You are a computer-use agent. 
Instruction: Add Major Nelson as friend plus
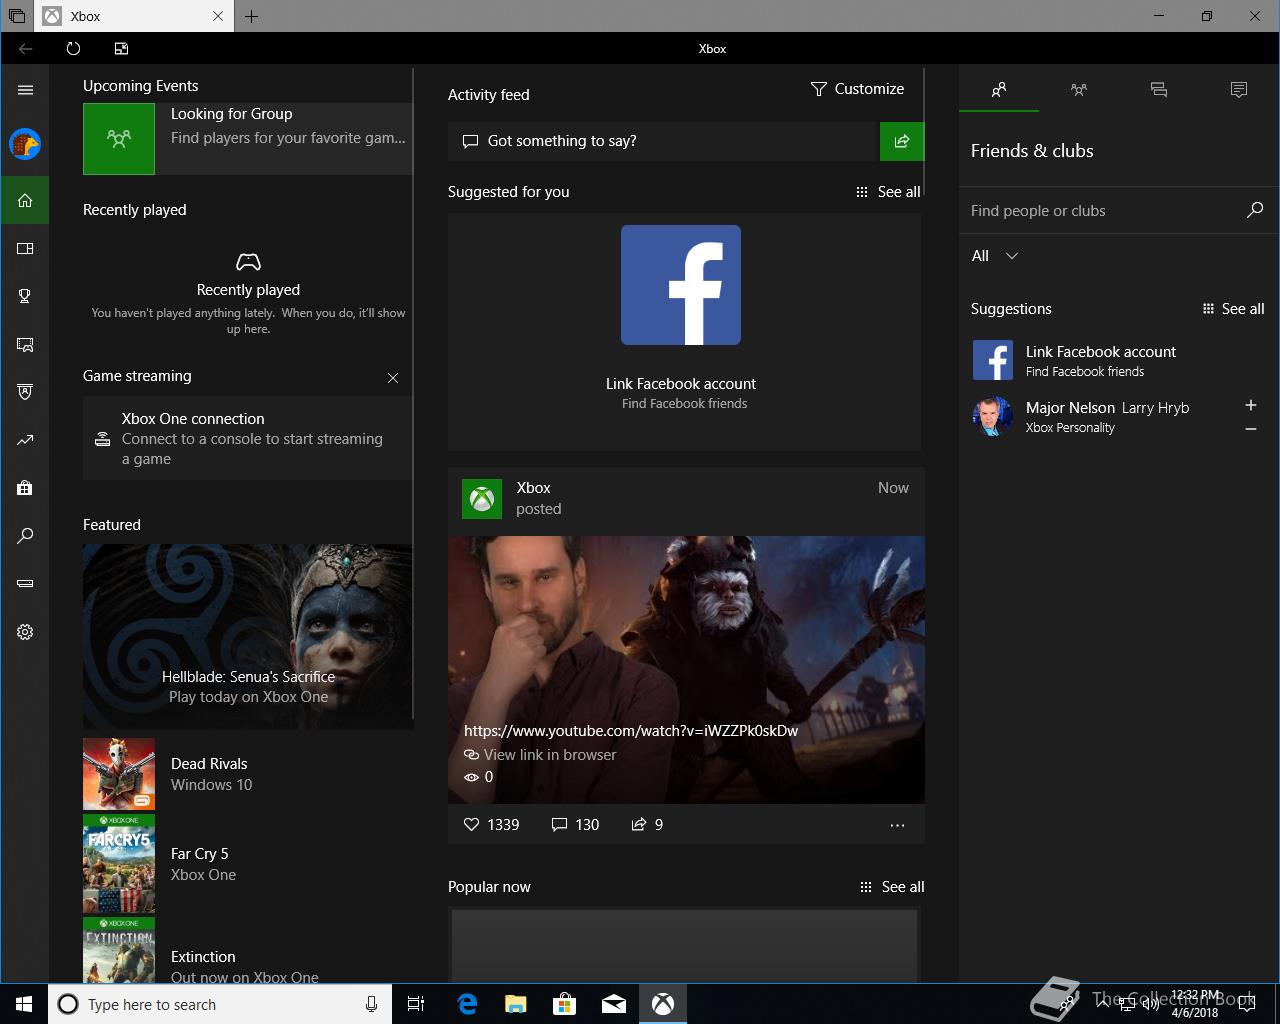[x=1251, y=405]
